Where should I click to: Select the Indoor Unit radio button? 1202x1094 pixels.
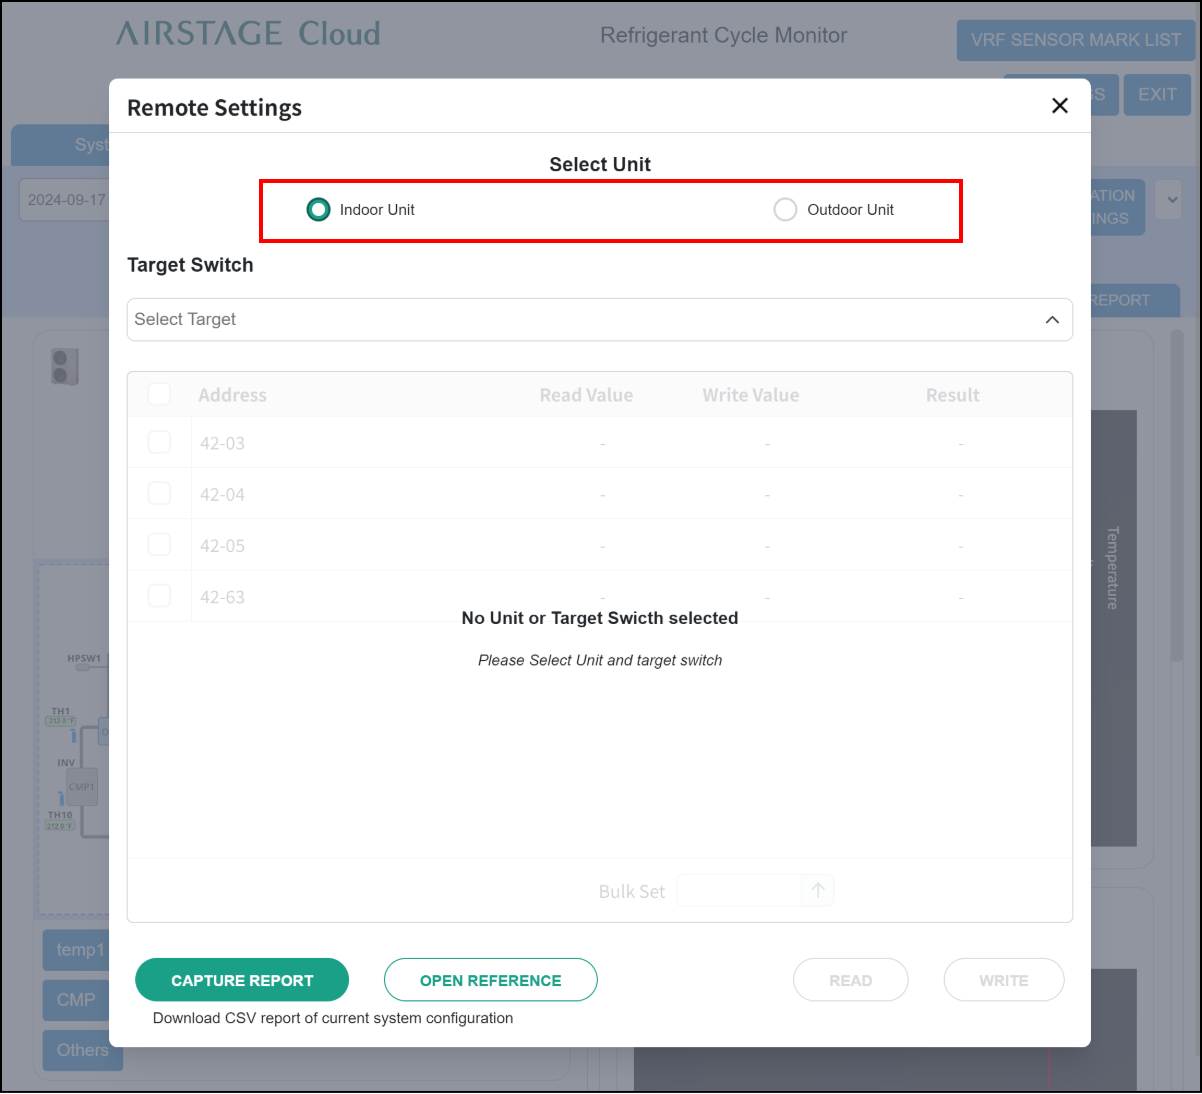(x=318, y=210)
